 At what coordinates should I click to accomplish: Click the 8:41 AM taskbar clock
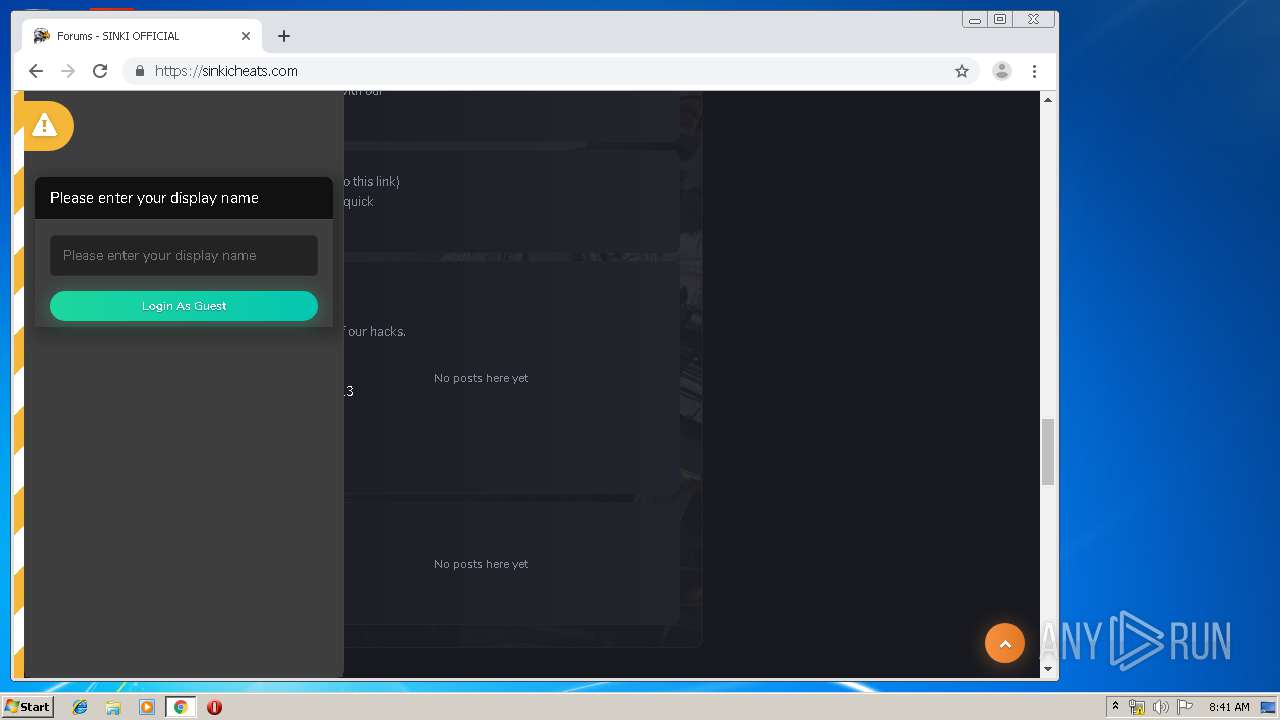pos(1229,707)
